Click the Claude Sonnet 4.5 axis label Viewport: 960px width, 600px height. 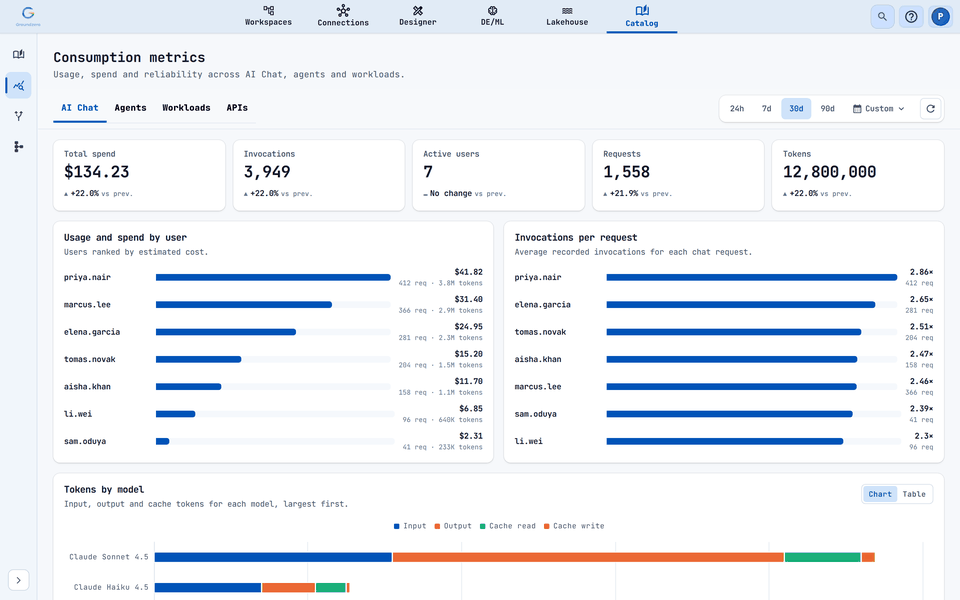click(x=109, y=557)
